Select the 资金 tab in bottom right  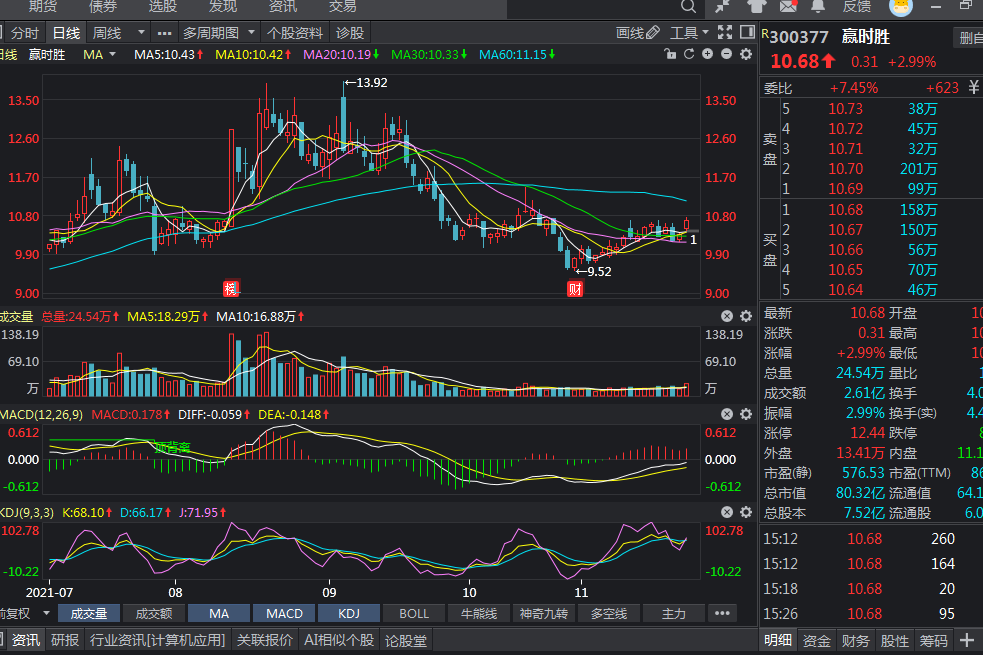tap(817, 641)
